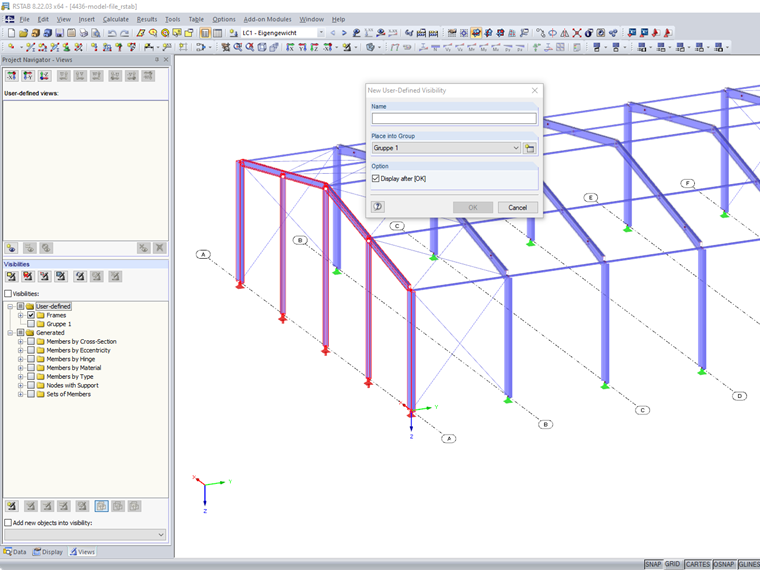Toggle the Table display icon
The height and width of the screenshot is (570, 760).
218,33
